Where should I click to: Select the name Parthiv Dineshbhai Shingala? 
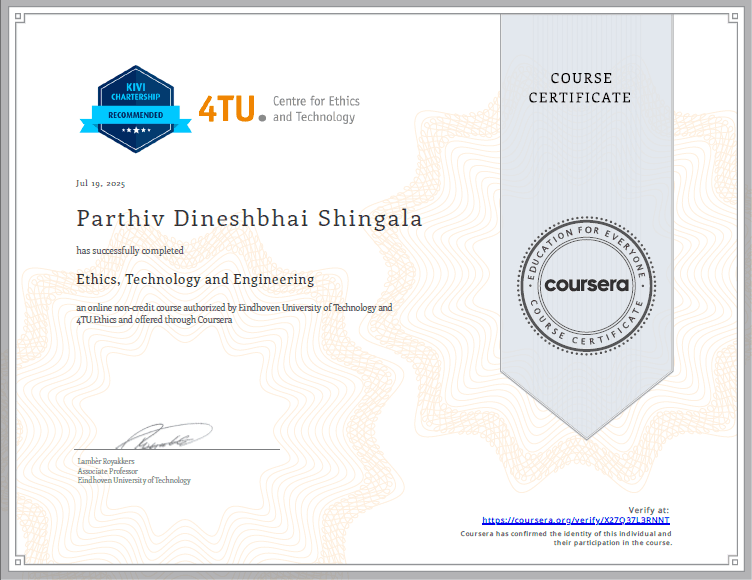tap(249, 219)
